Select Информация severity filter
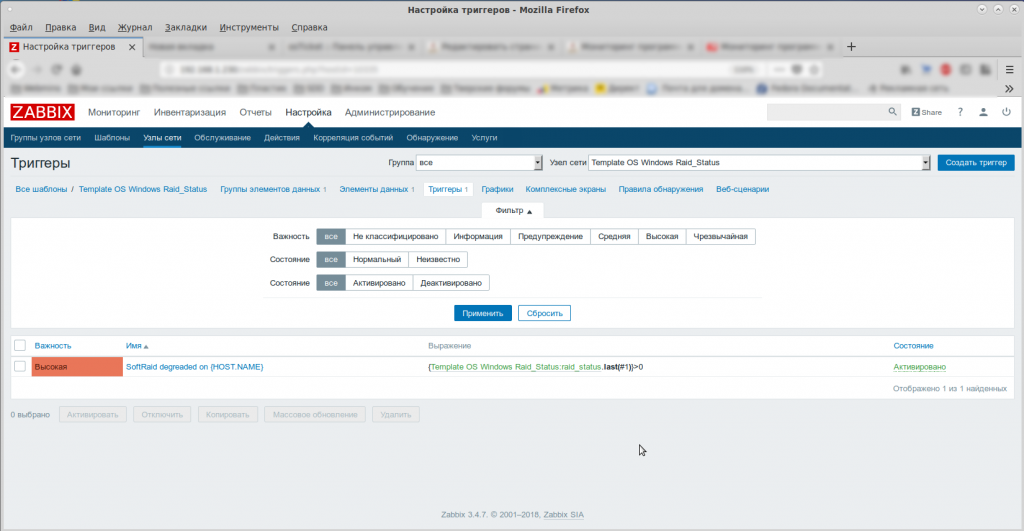The height and width of the screenshot is (531, 1024). click(478, 236)
